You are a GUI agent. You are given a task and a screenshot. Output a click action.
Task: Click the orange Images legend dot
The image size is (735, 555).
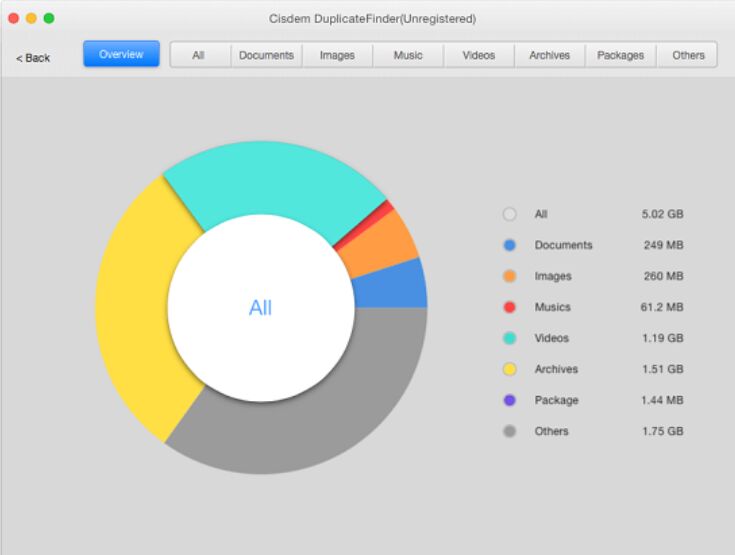(510, 276)
